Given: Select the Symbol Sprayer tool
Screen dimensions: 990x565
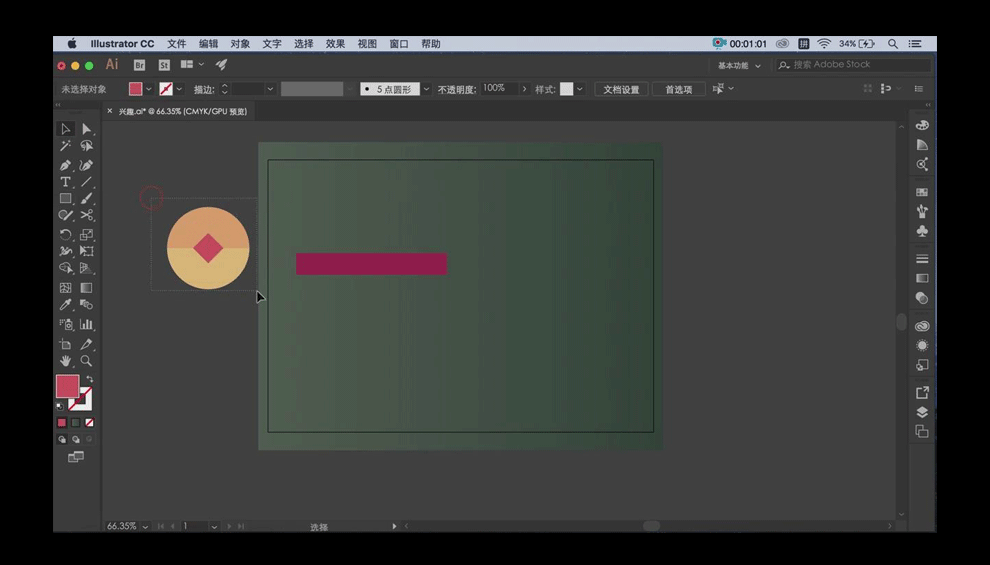Looking at the screenshot, I should click(x=65, y=324).
